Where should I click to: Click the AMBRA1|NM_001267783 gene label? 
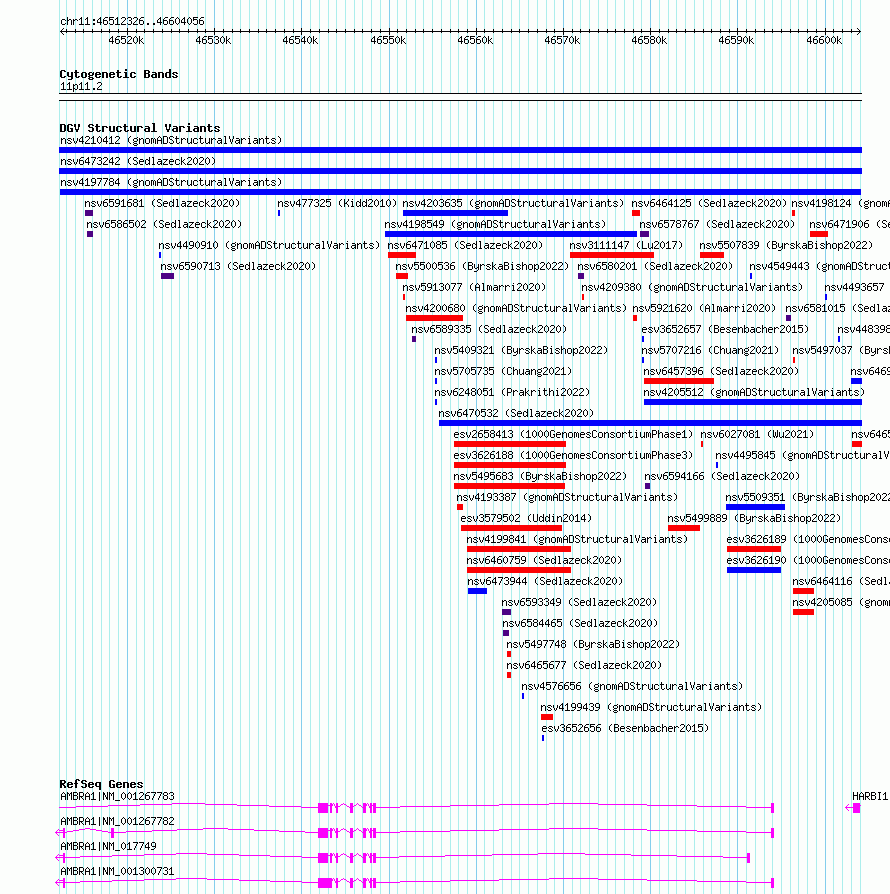point(117,797)
